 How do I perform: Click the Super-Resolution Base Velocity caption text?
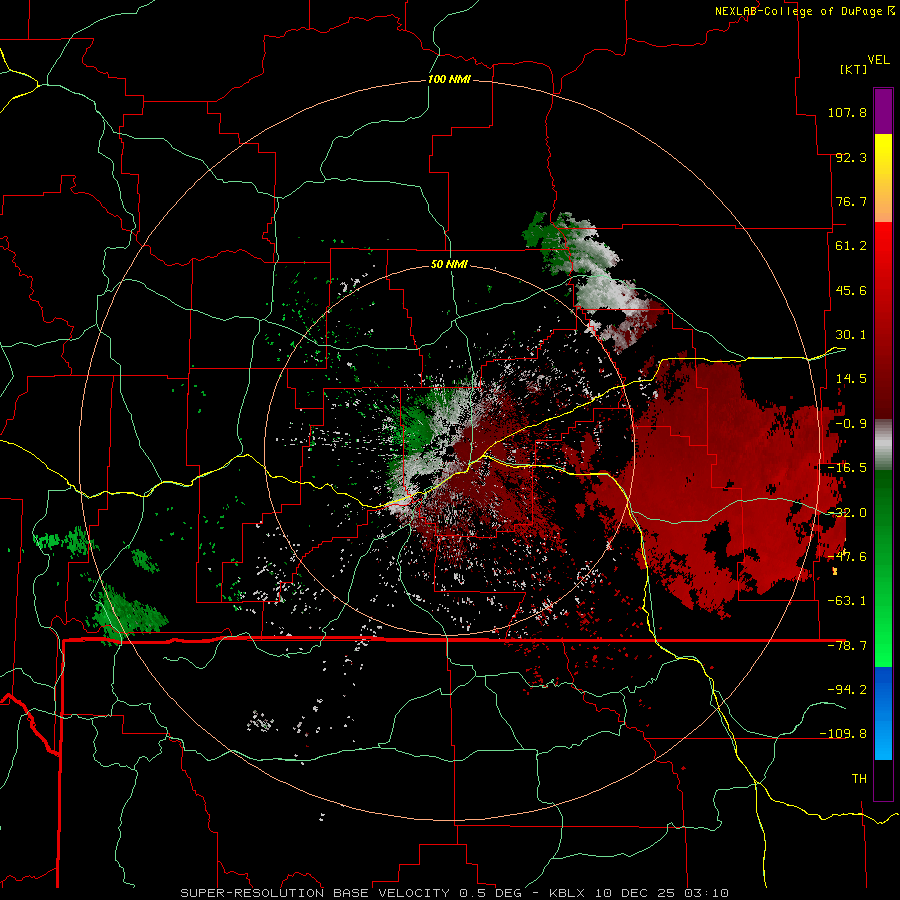coord(455,893)
